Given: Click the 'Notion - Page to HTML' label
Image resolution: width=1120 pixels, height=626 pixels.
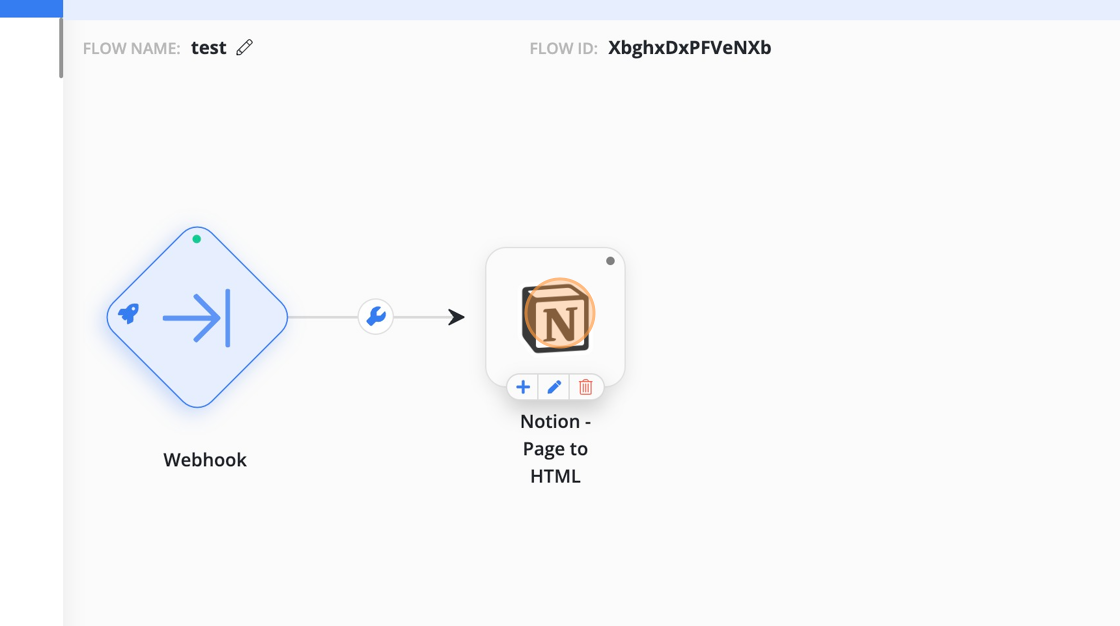Looking at the screenshot, I should pyautogui.click(x=556, y=449).
